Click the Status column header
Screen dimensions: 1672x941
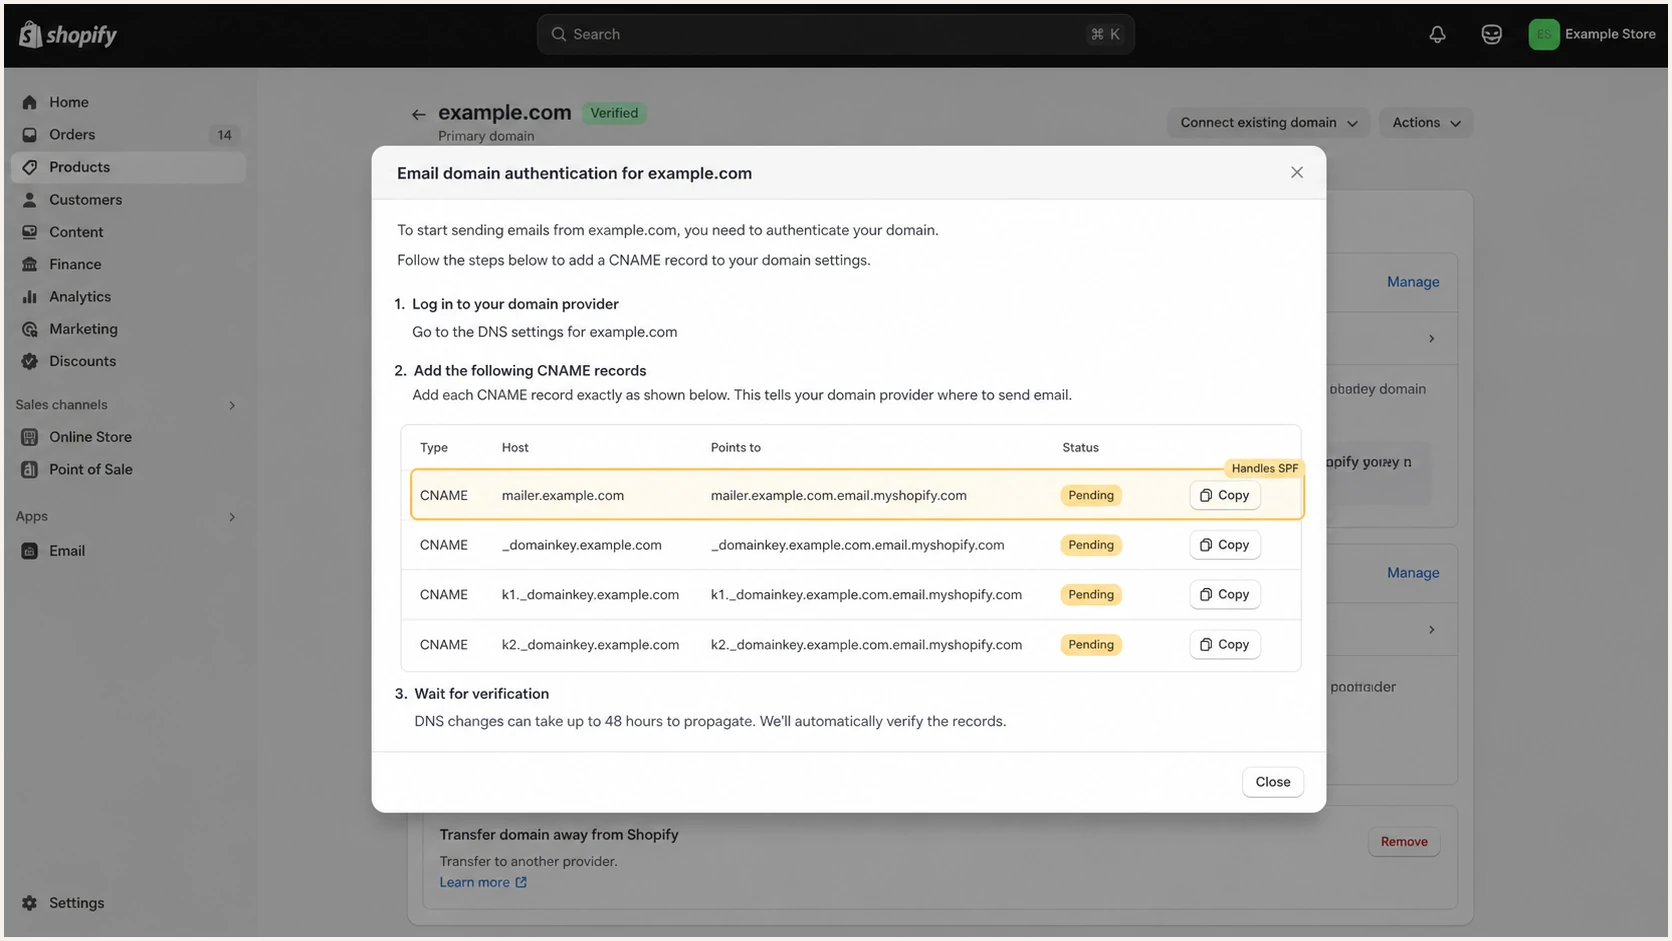point(1080,448)
